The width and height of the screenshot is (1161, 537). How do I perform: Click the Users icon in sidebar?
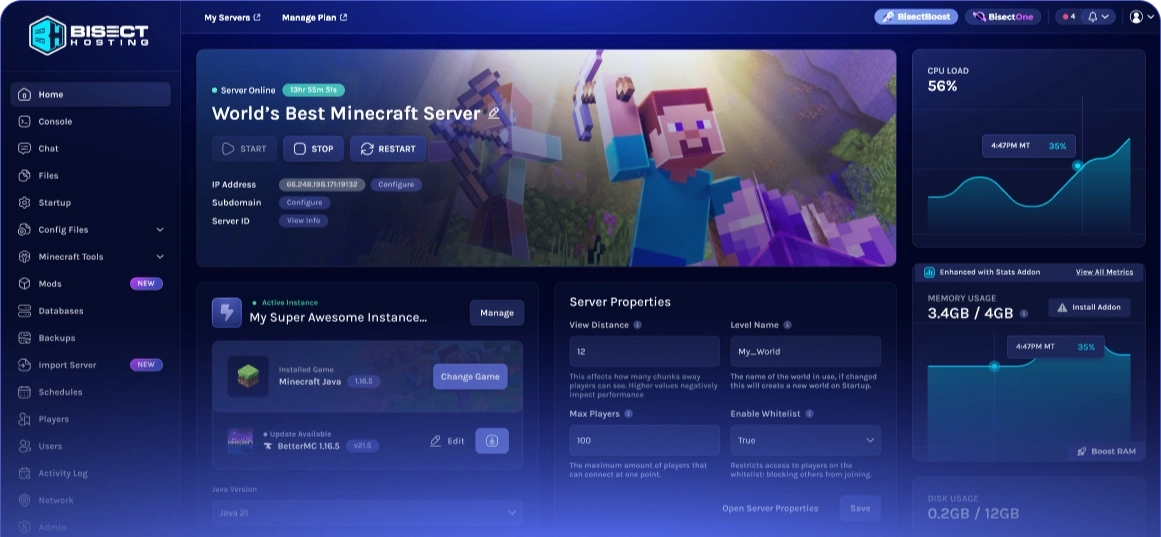click(x=24, y=446)
